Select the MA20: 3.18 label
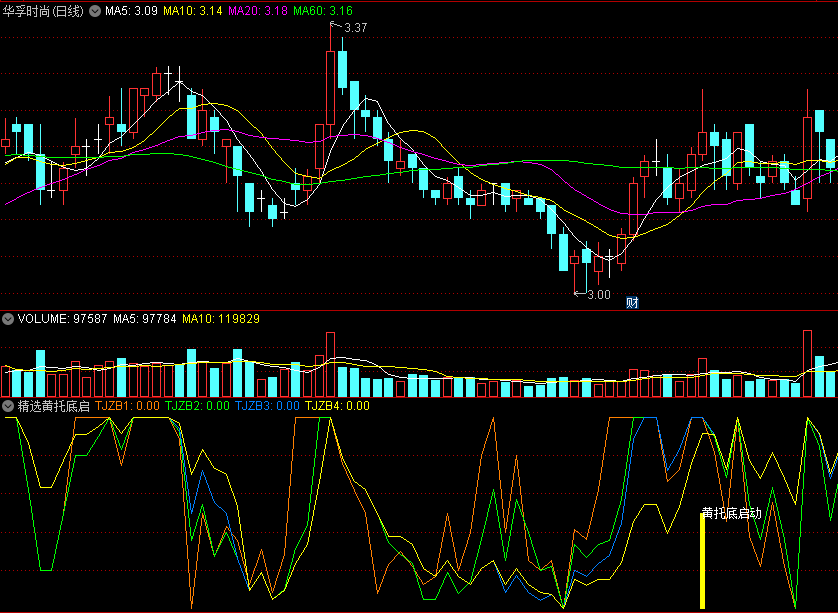This screenshot has width=838, height=613. tap(258, 11)
